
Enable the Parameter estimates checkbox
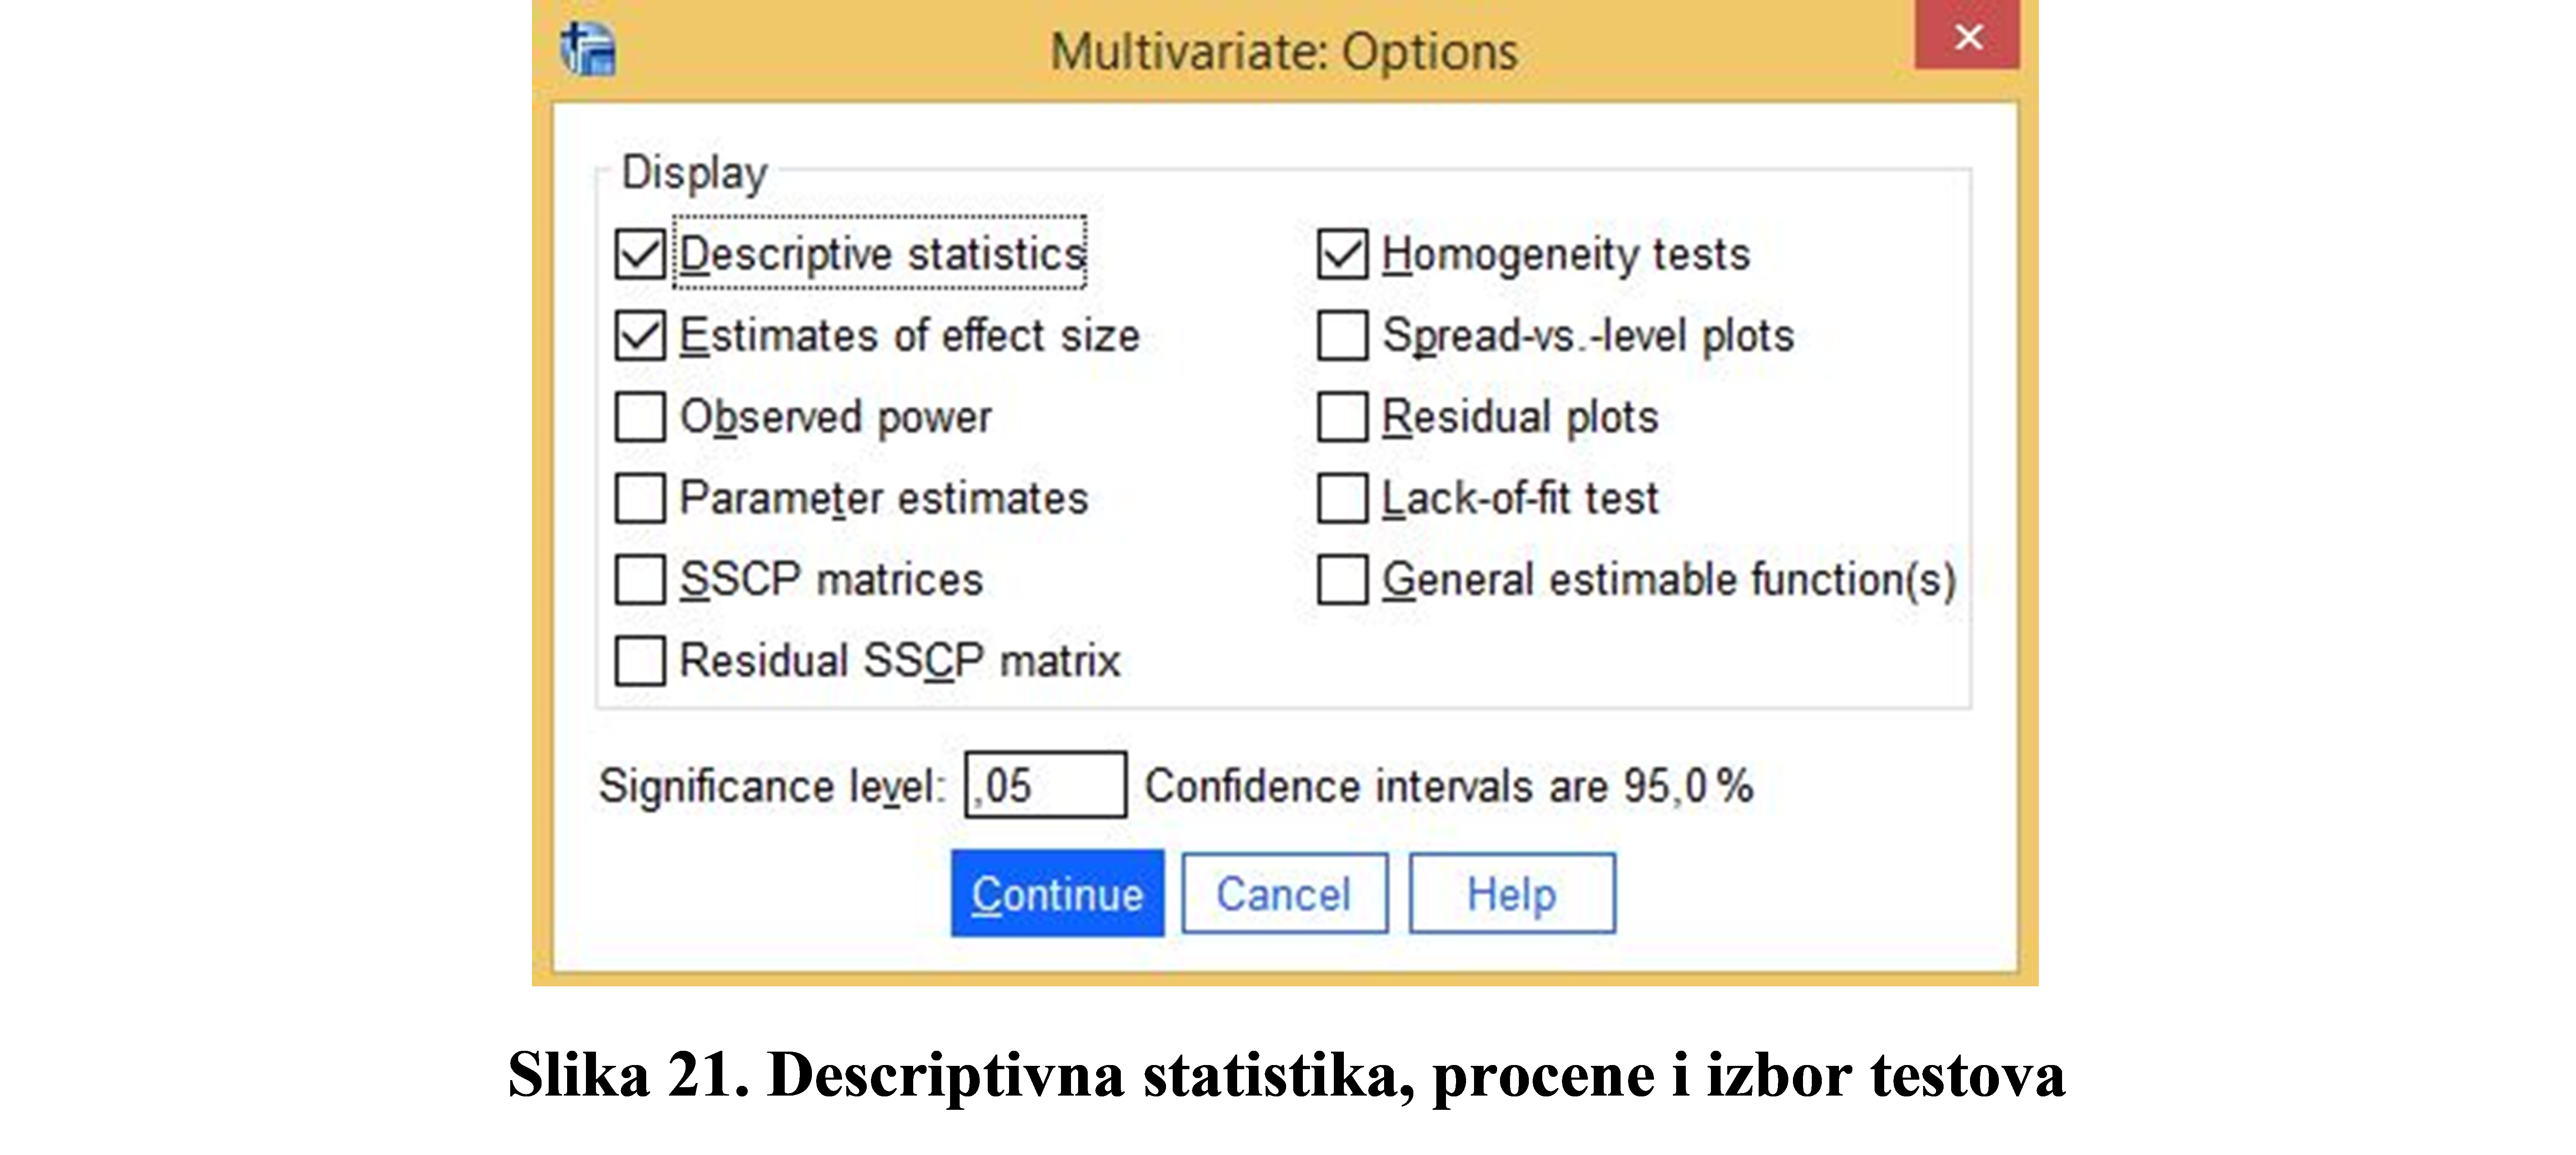coord(640,498)
